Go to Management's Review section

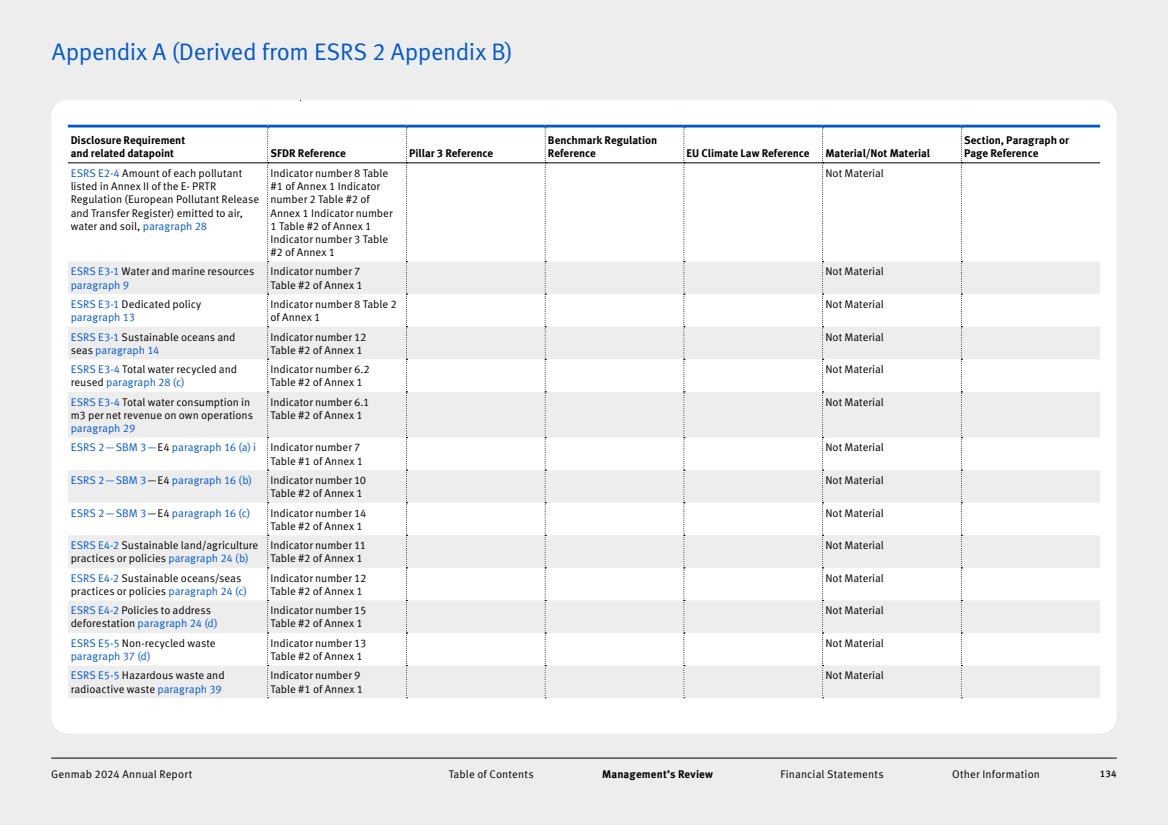click(657, 774)
